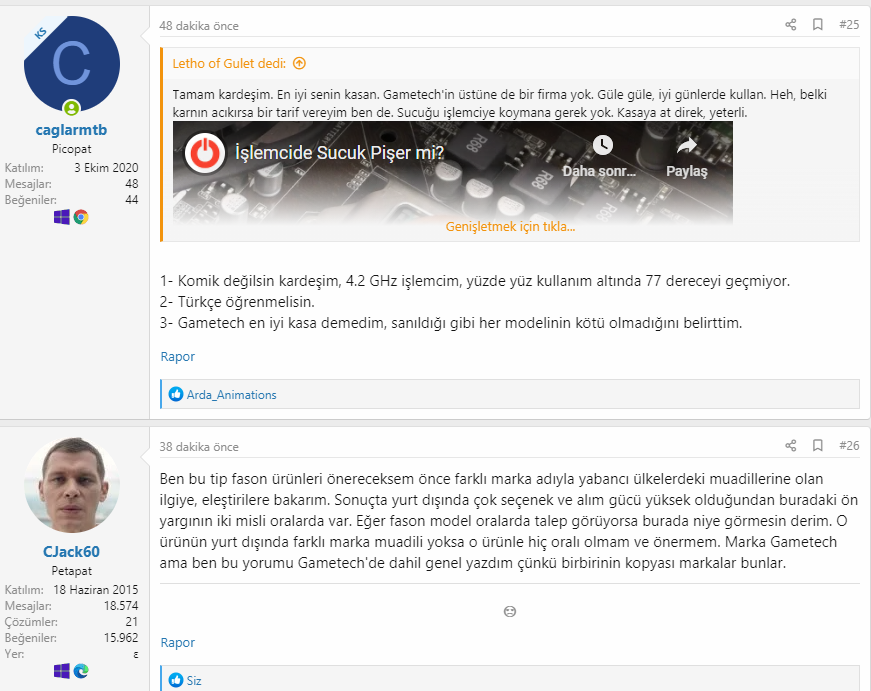
Task: Click Windows icon under CJack60's stats
Action: pyautogui.click(x=62, y=671)
